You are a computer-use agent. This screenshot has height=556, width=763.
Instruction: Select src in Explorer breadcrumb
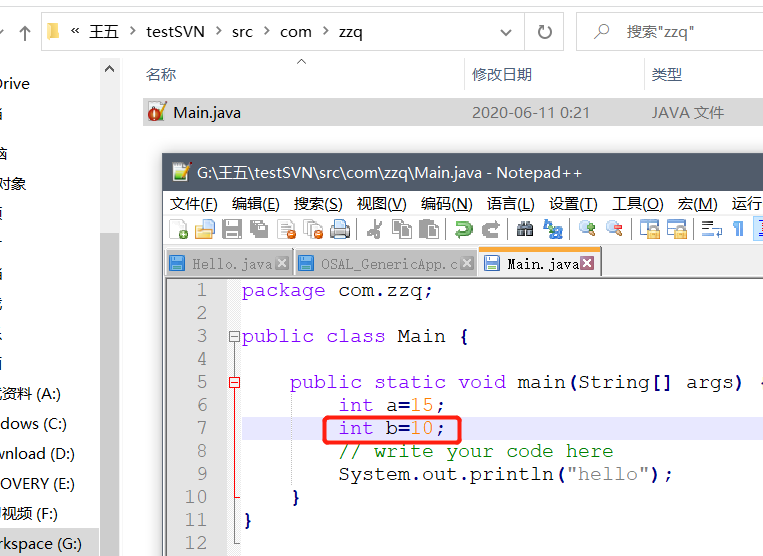[x=242, y=33]
